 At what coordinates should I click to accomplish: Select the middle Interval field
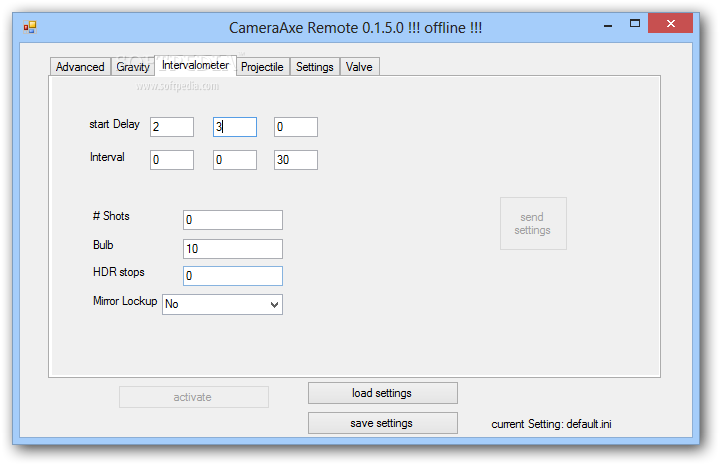click(x=235, y=160)
